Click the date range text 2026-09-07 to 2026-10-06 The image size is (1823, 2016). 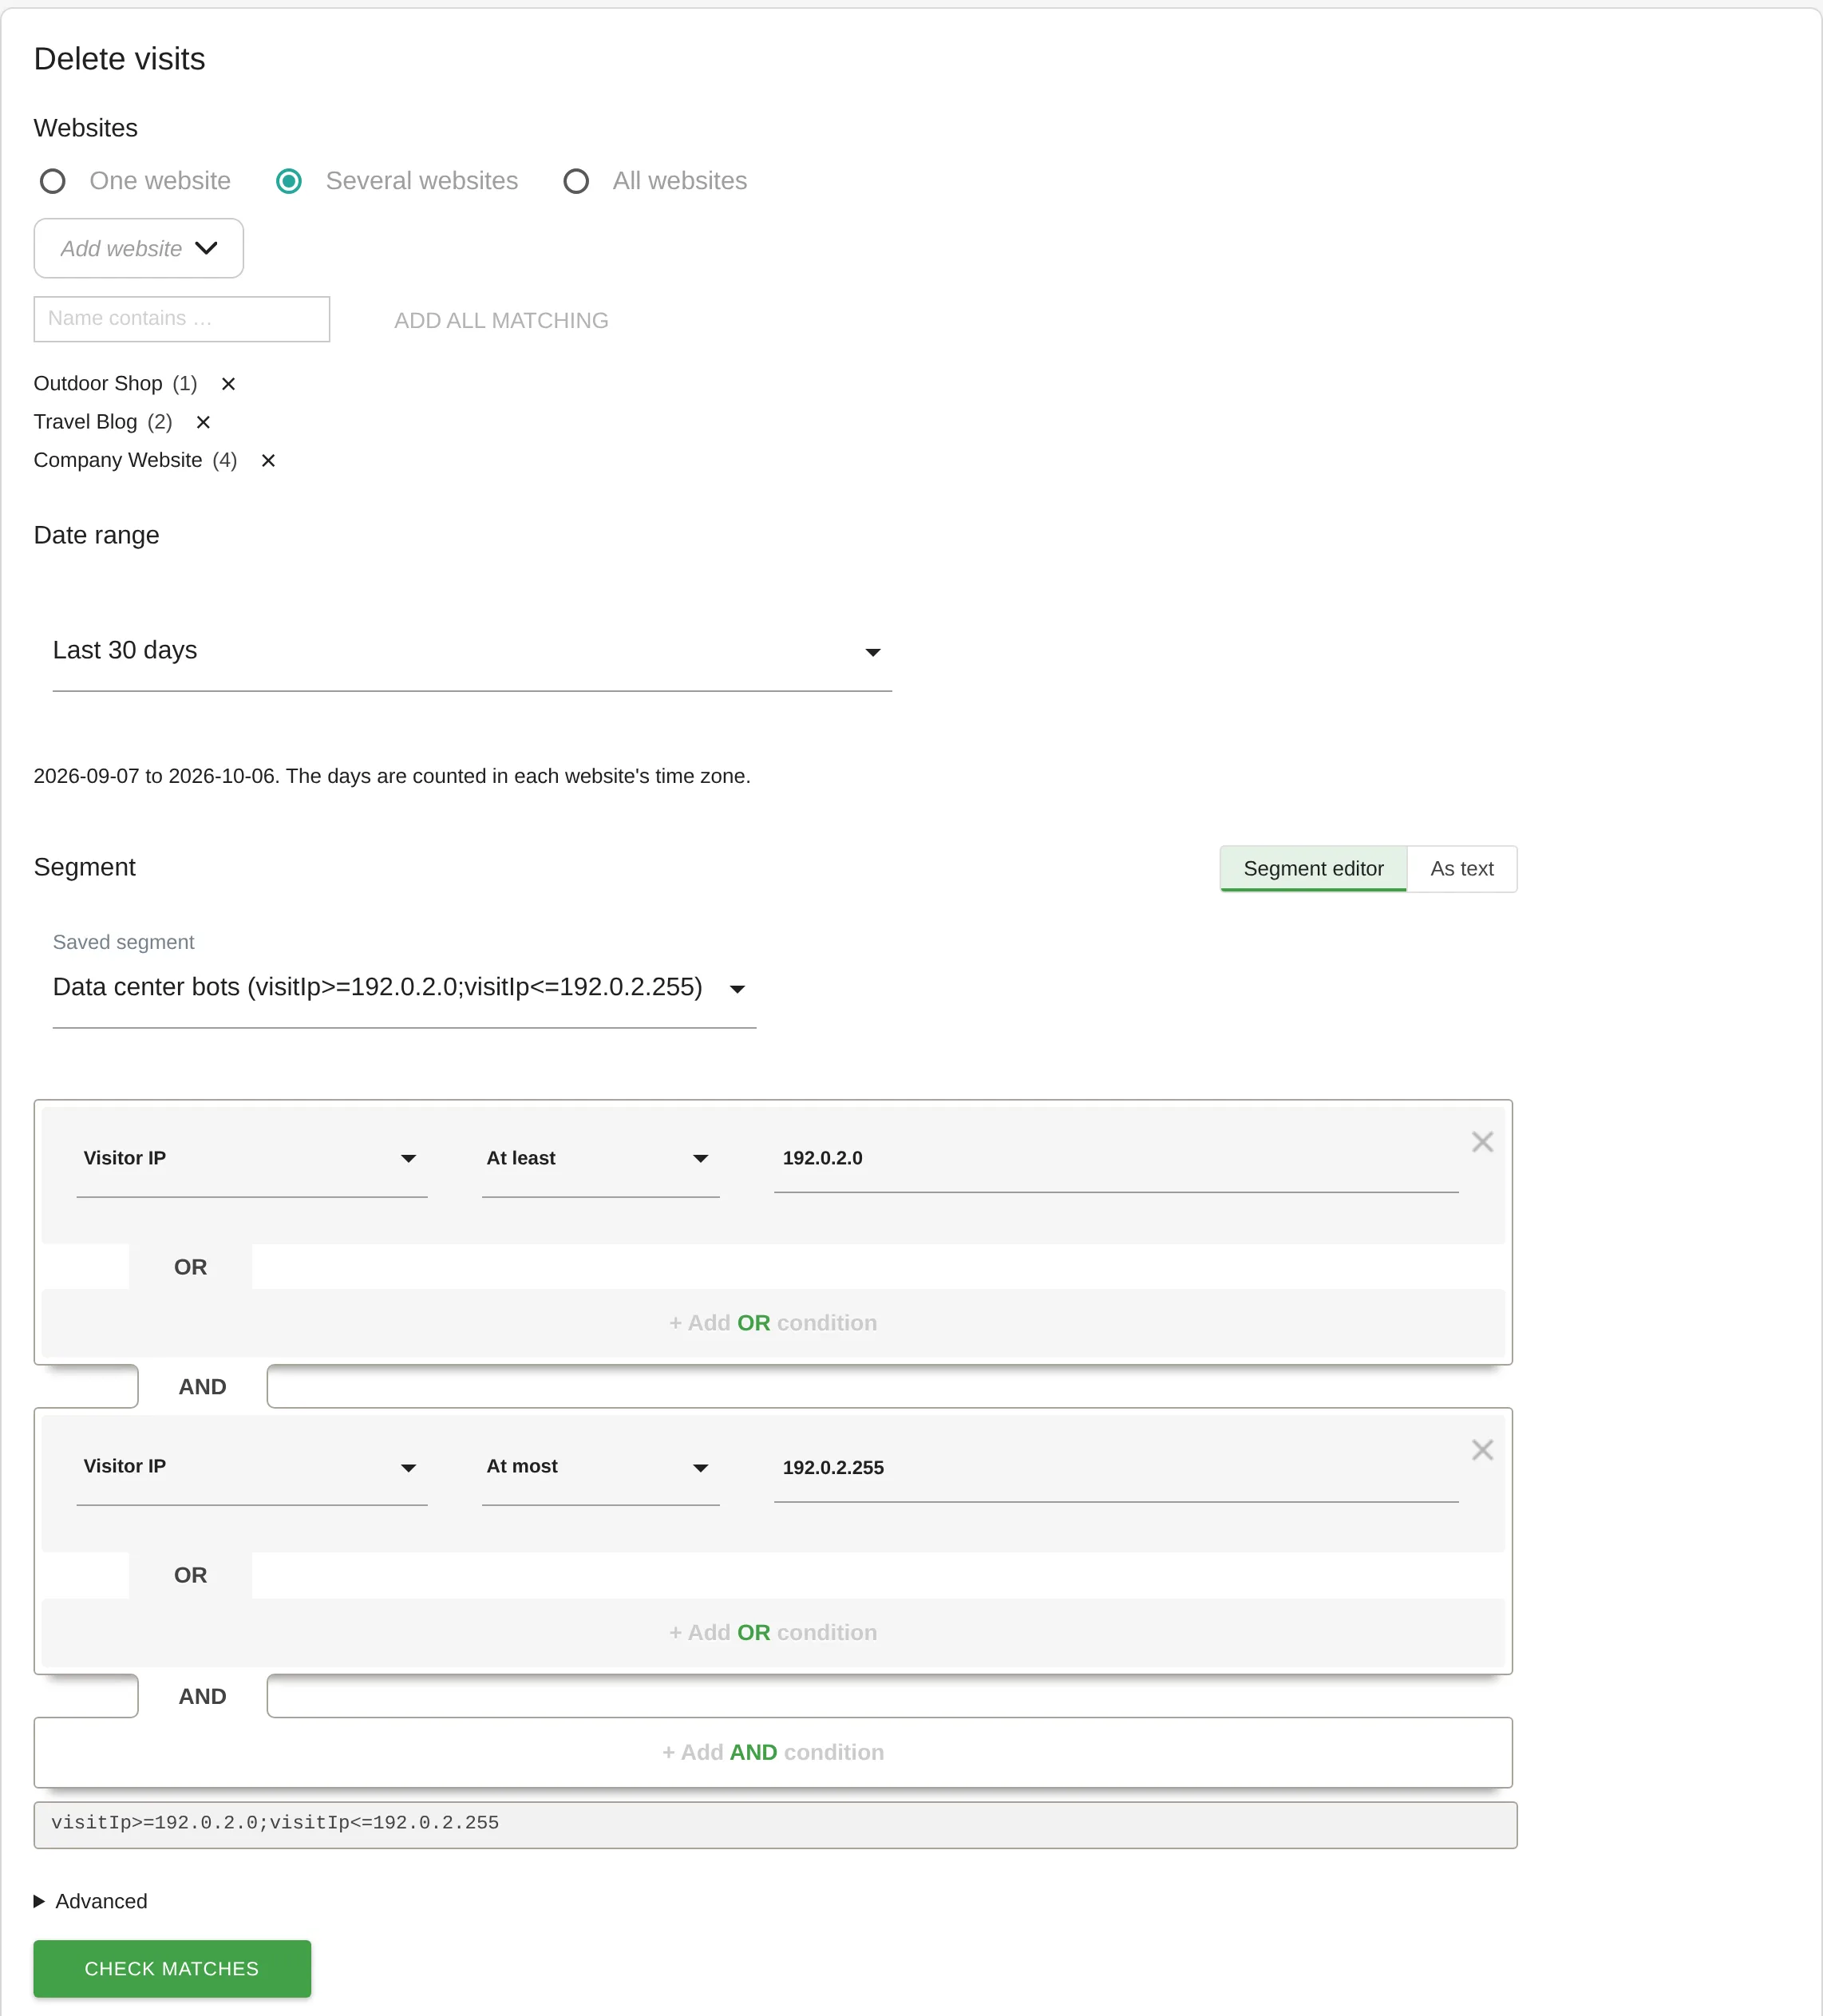154,776
